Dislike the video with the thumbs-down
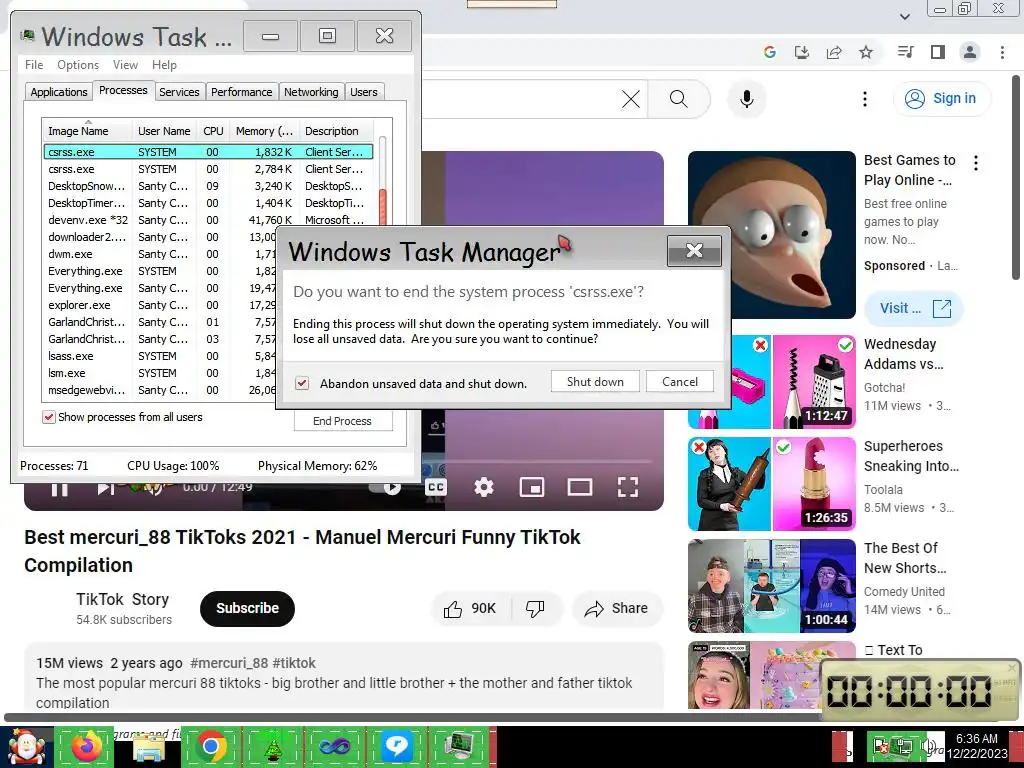This screenshot has width=1024, height=768. click(x=535, y=609)
